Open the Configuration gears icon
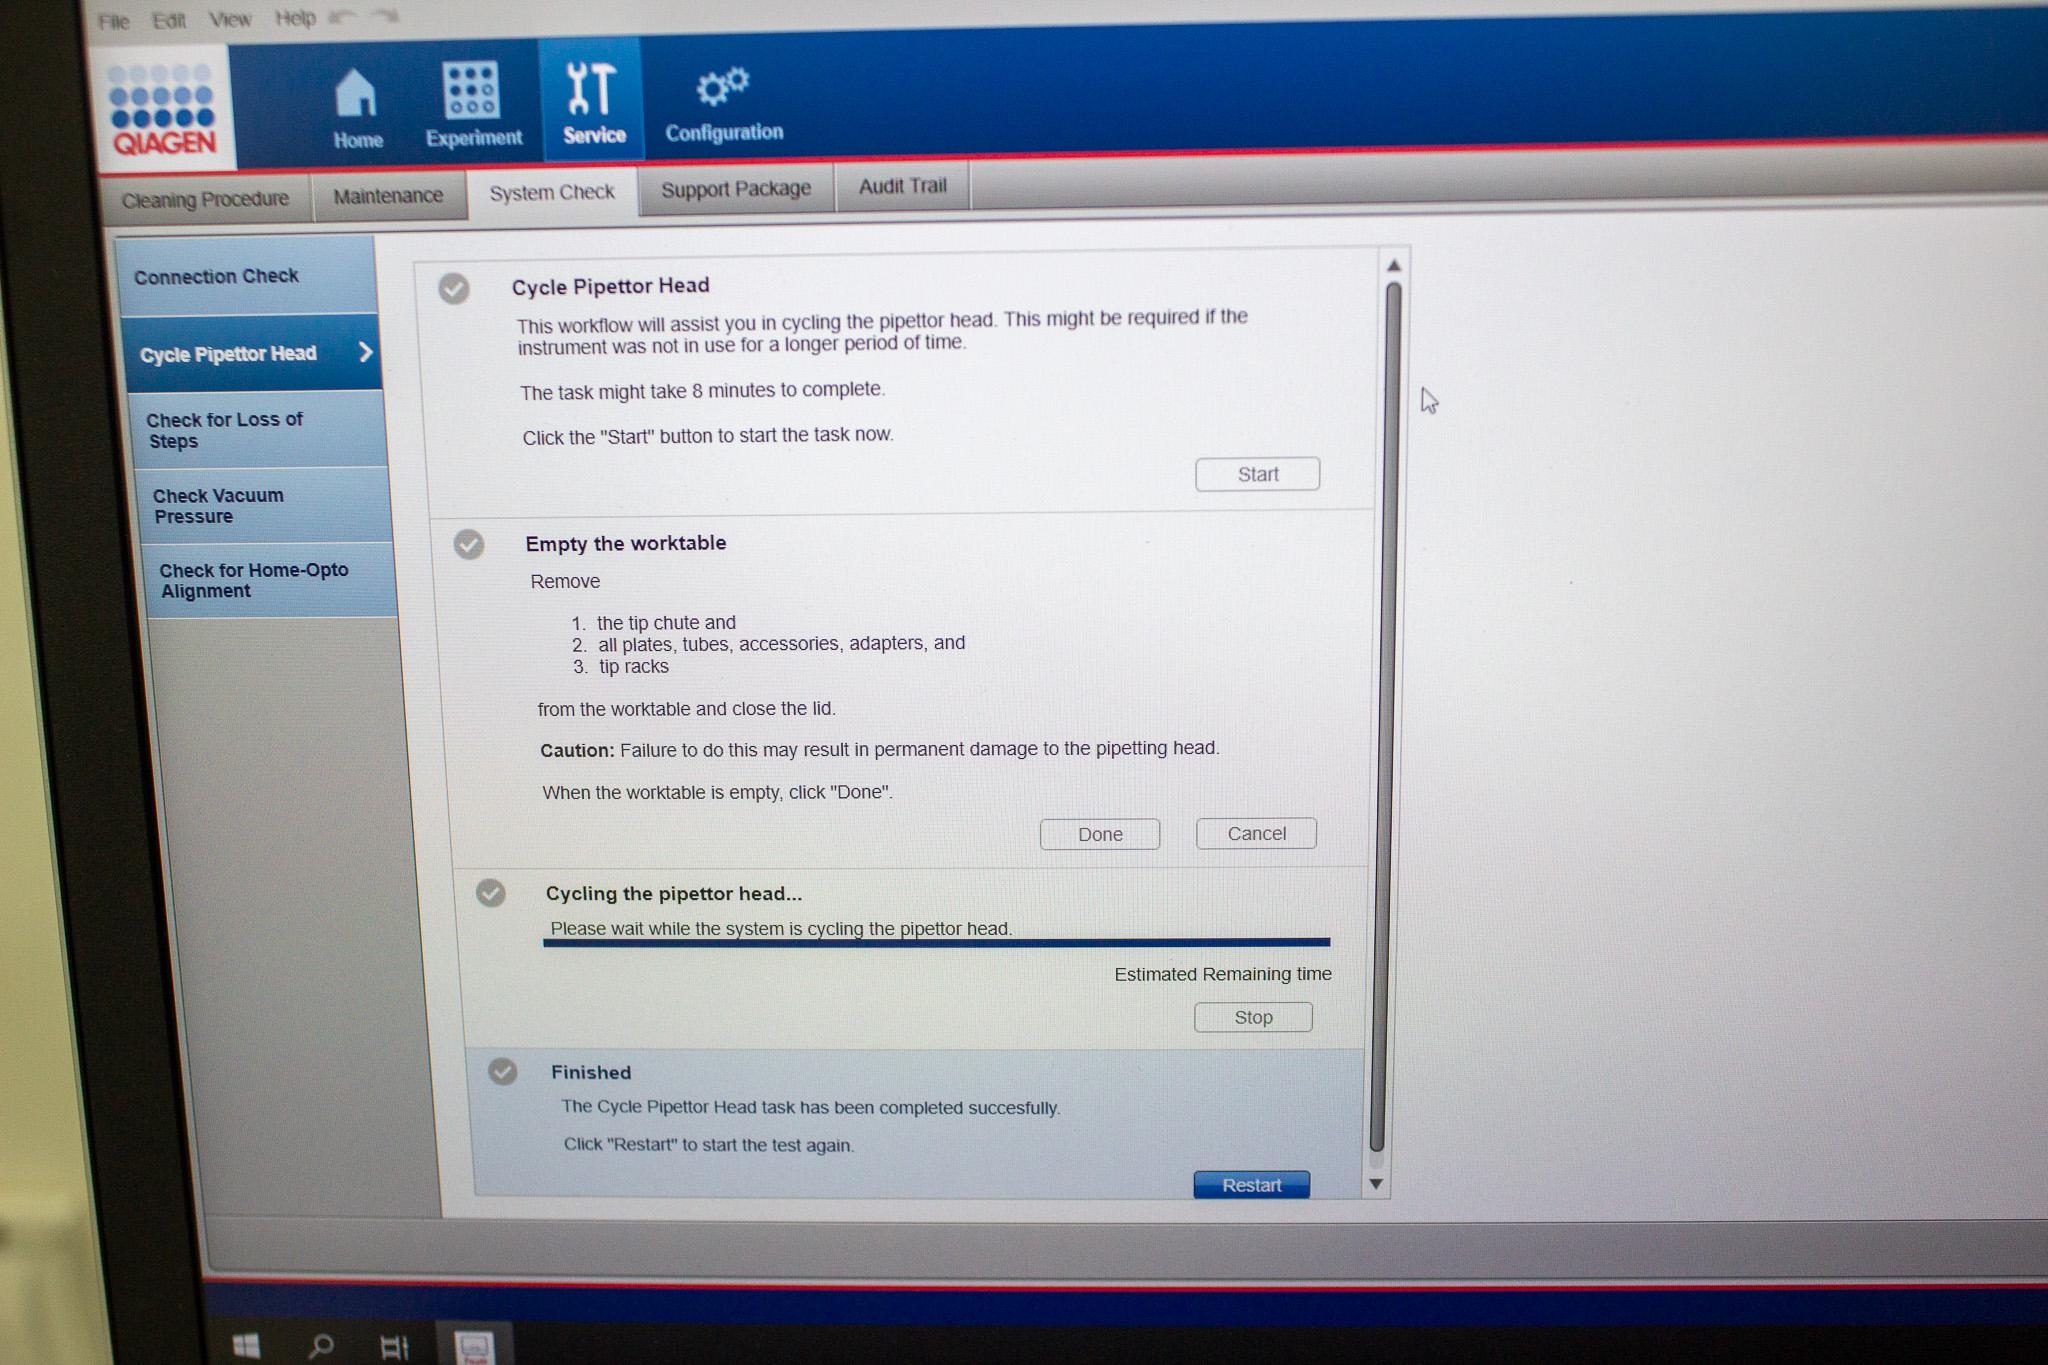 [x=723, y=87]
